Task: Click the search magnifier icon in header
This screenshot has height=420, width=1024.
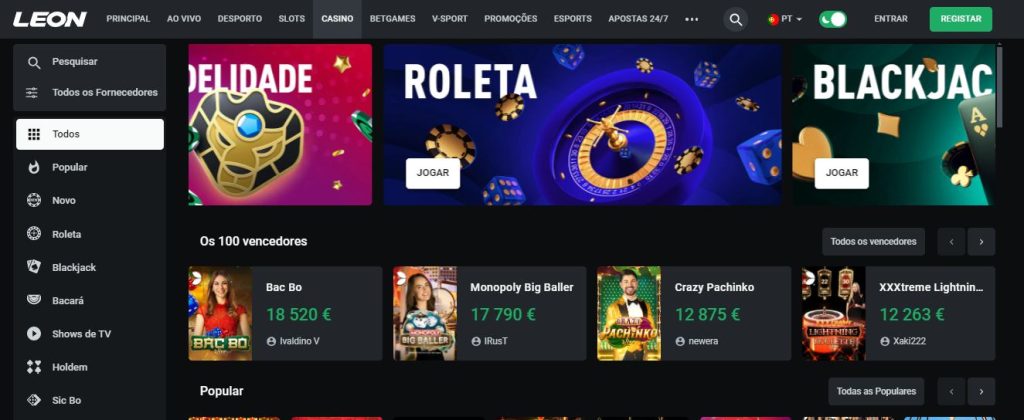Action: tap(735, 20)
